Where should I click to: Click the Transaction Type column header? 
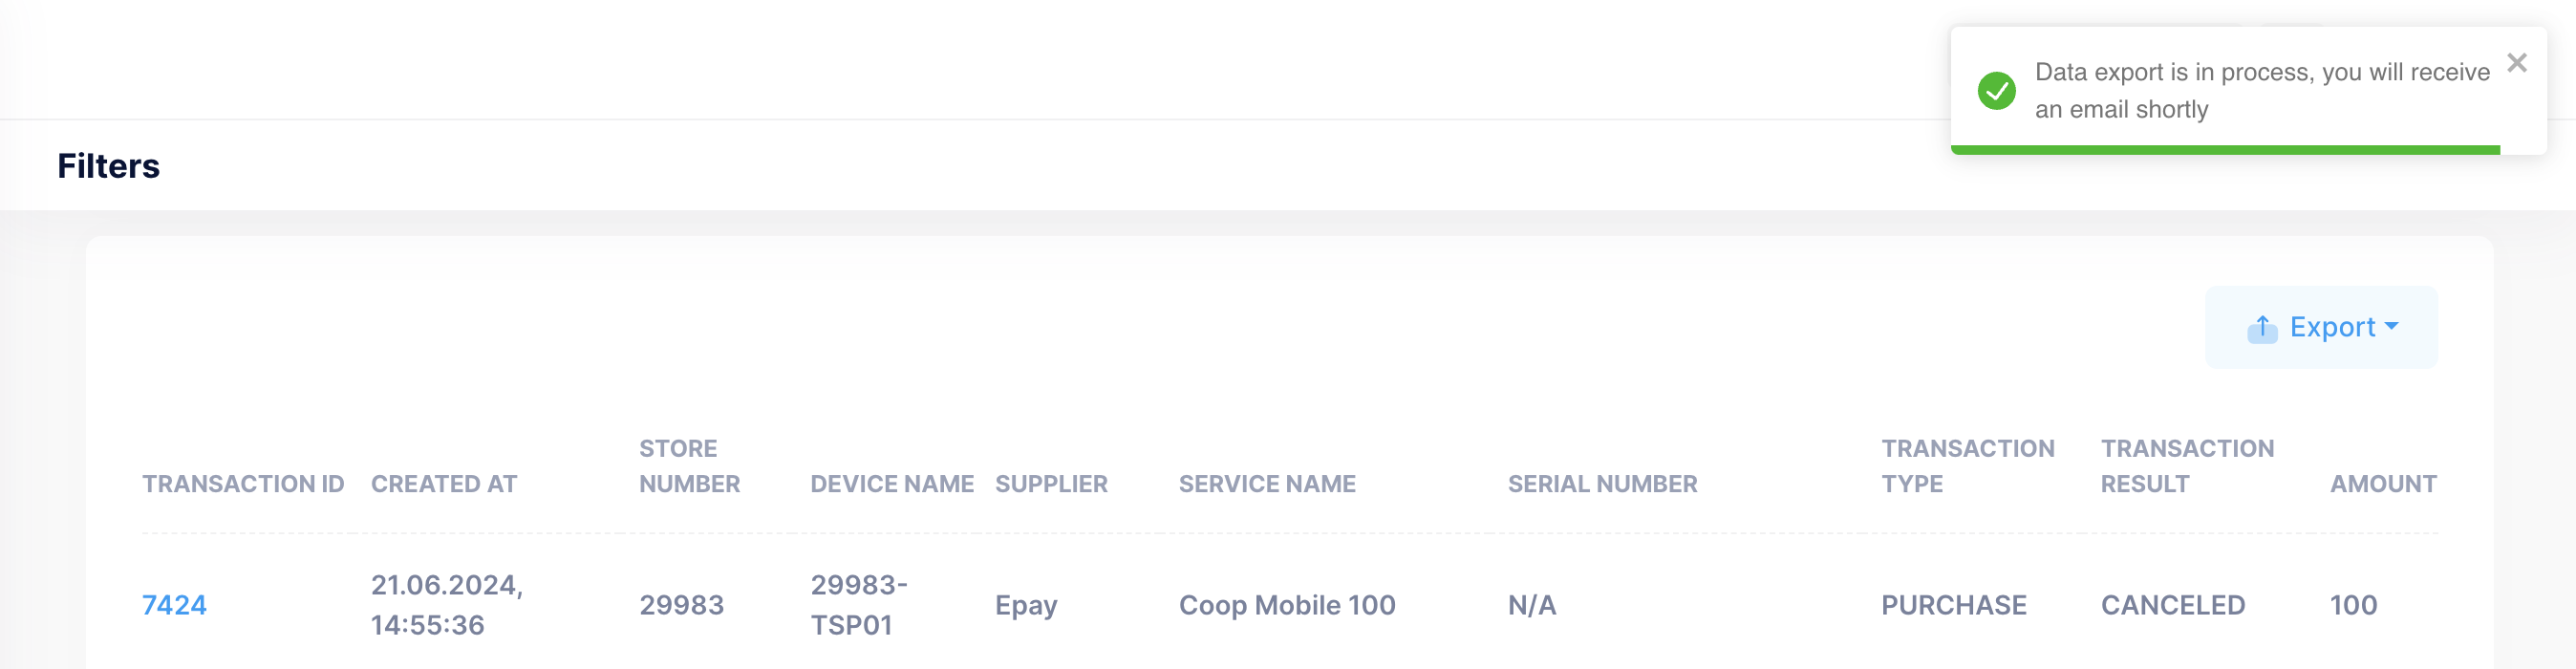tap(1967, 466)
